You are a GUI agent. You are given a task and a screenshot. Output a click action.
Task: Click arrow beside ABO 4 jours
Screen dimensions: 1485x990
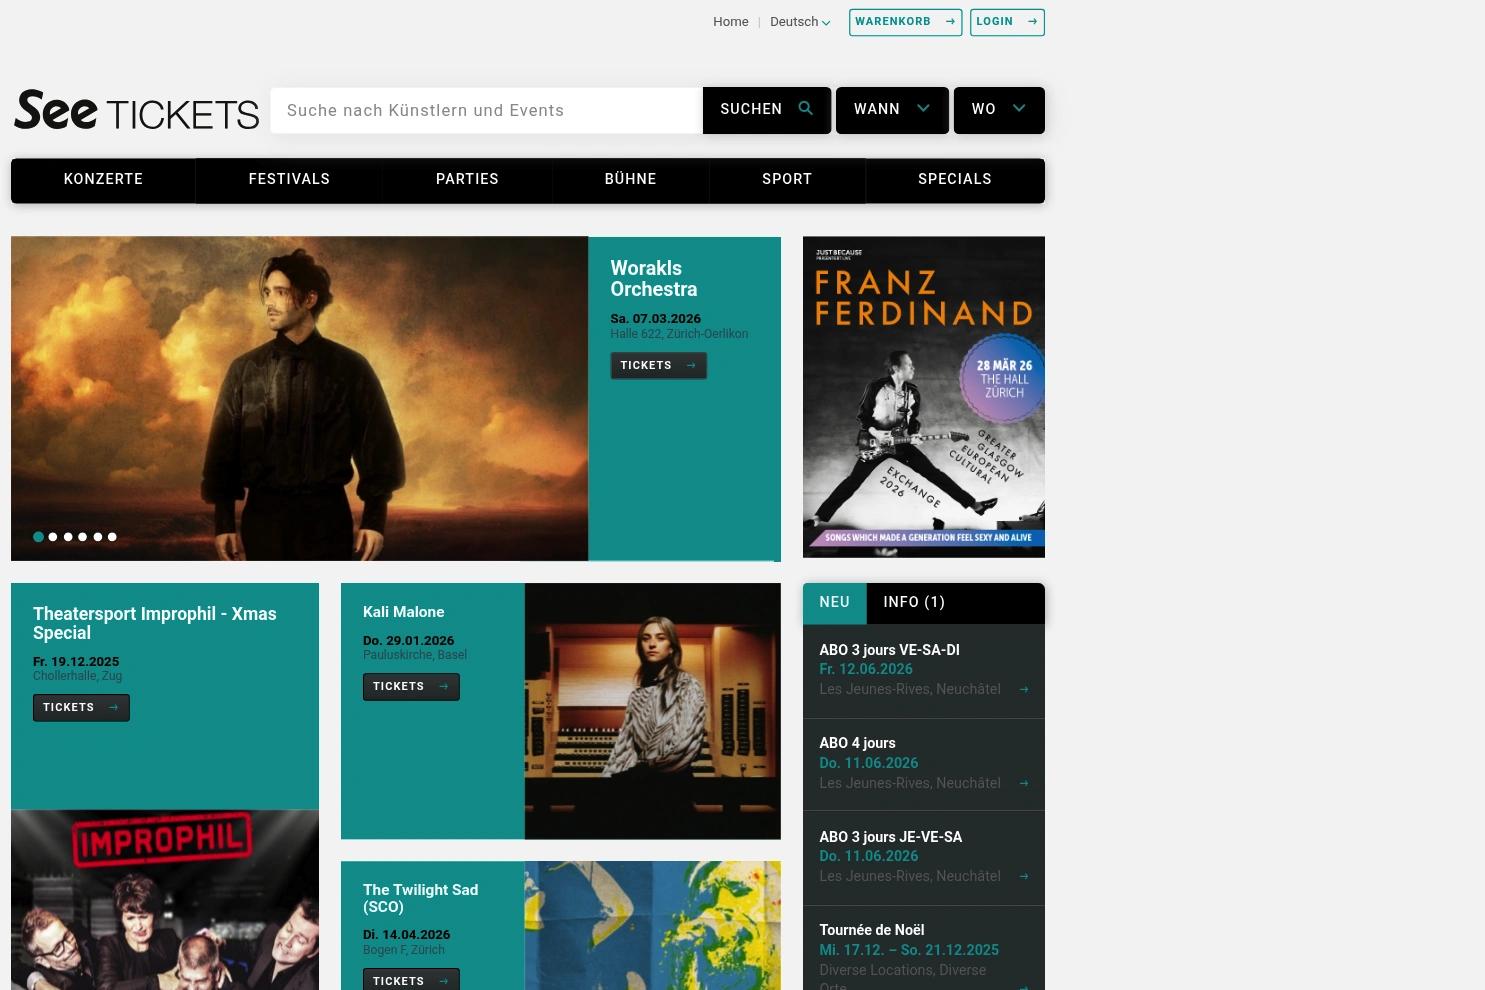[x=1023, y=783]
